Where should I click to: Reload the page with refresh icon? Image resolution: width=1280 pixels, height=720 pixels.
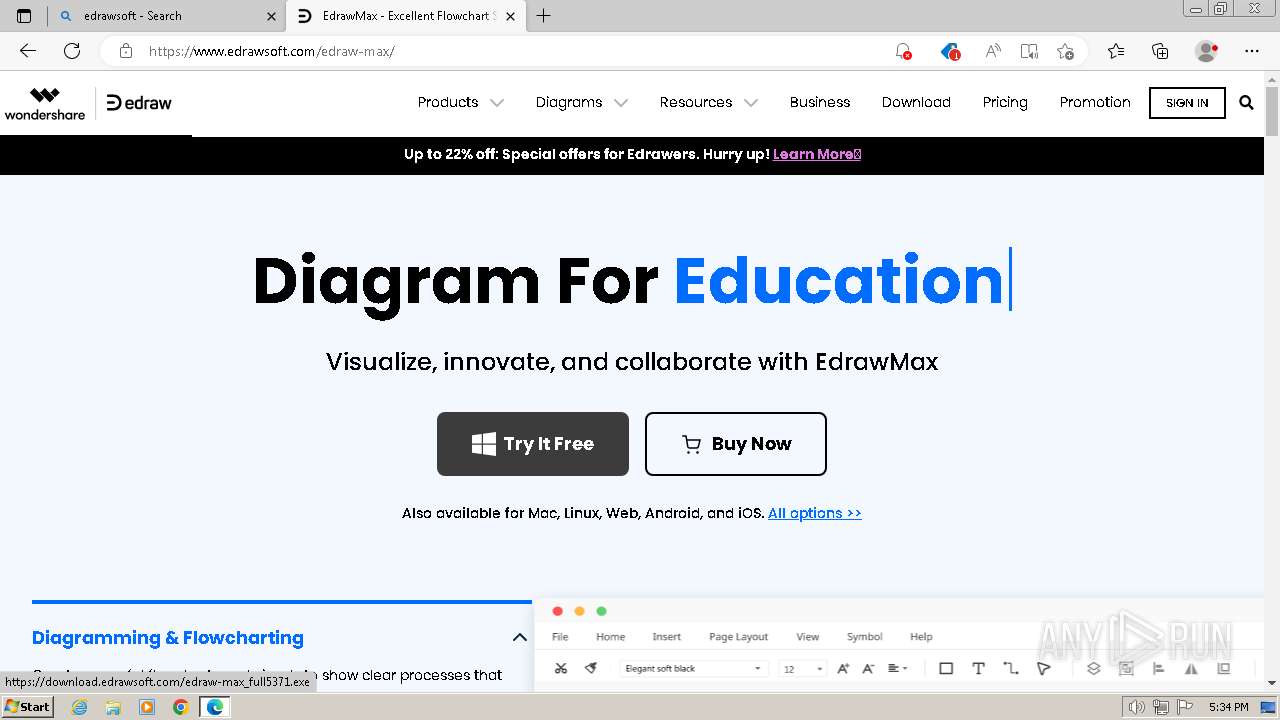coord(72,51)
